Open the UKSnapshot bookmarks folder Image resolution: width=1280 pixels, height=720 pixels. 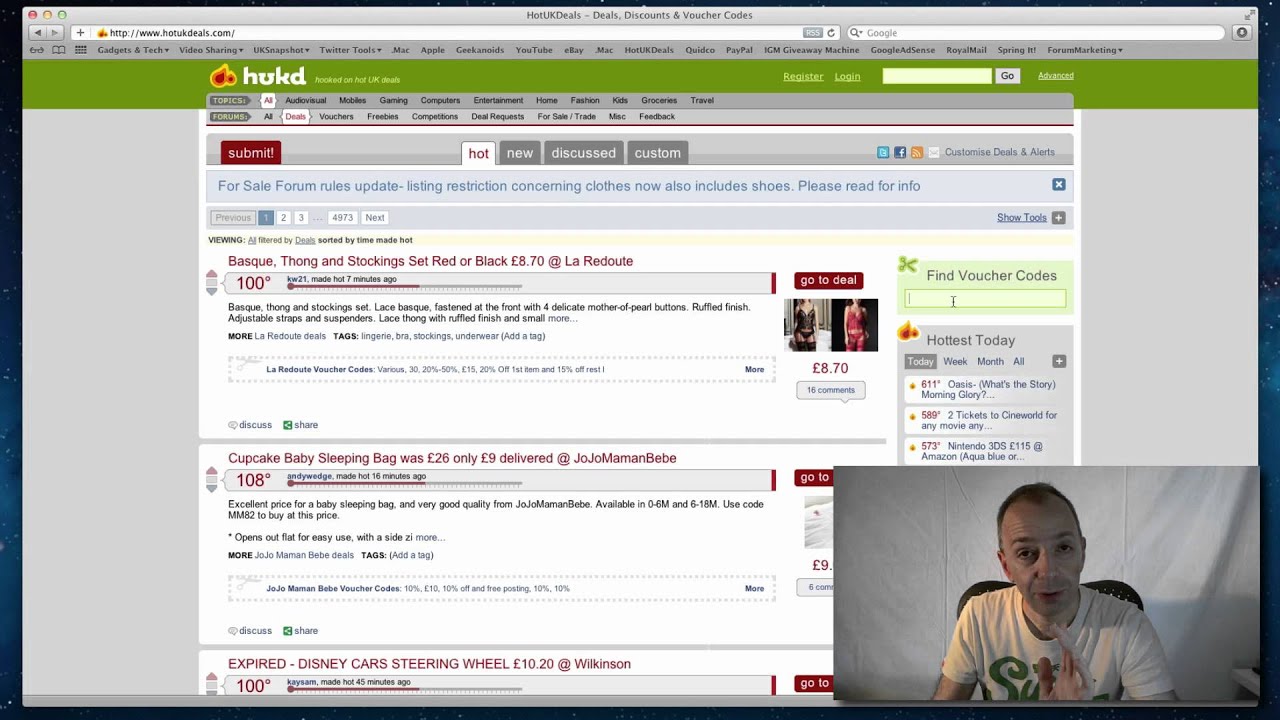281,50
